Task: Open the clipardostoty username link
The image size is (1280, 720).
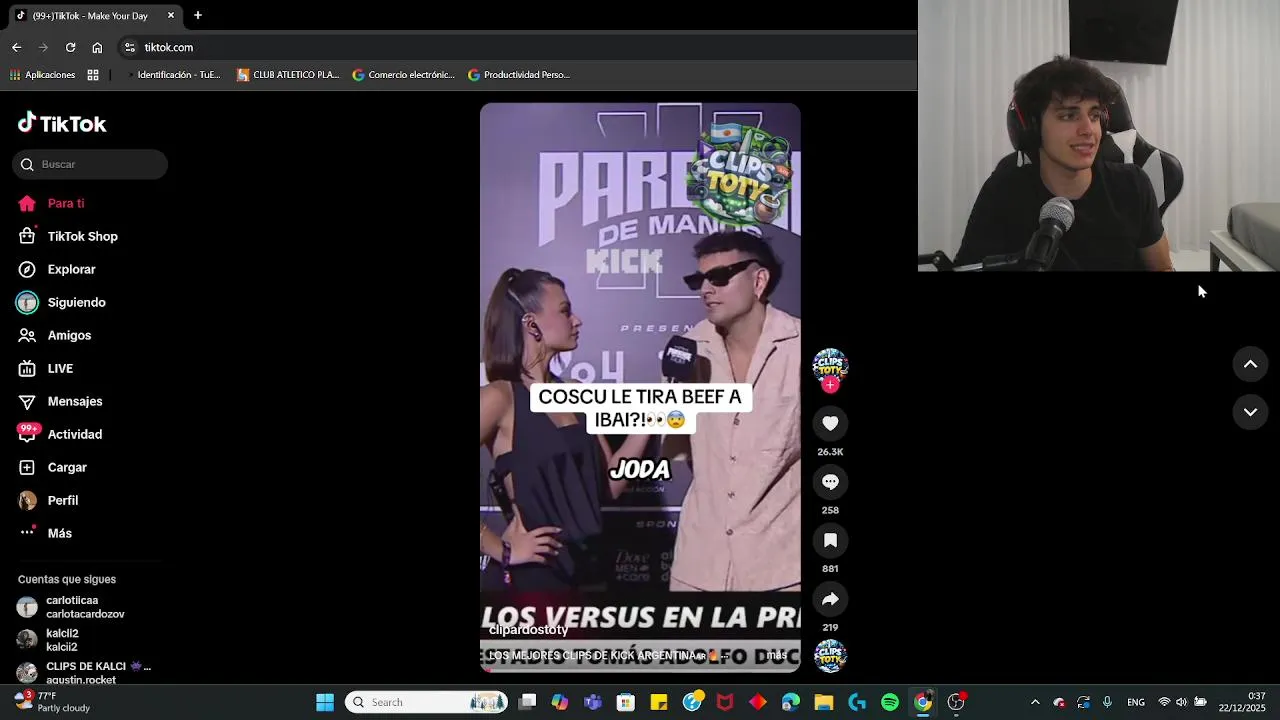Action: (528, 630)
